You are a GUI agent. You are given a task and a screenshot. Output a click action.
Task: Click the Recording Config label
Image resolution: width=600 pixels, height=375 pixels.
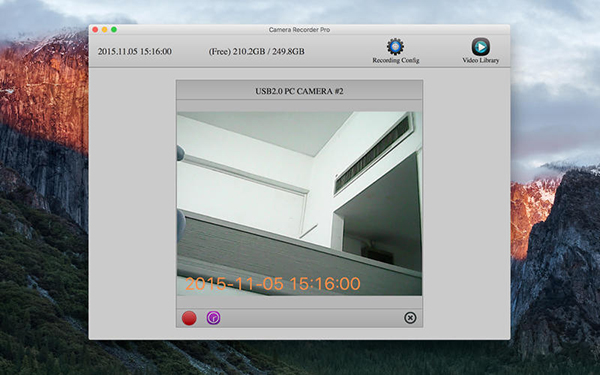click(396, 60)
